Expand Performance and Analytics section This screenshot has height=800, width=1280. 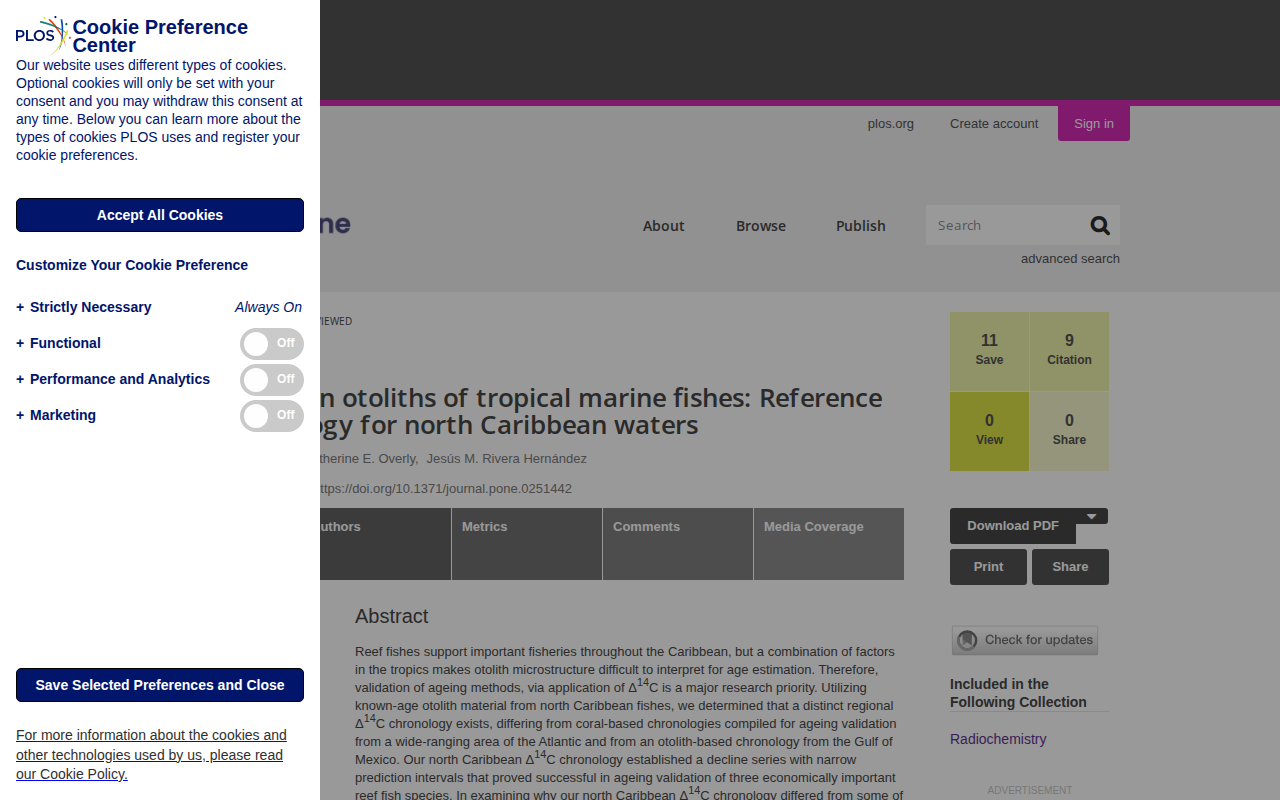point(113,379)
